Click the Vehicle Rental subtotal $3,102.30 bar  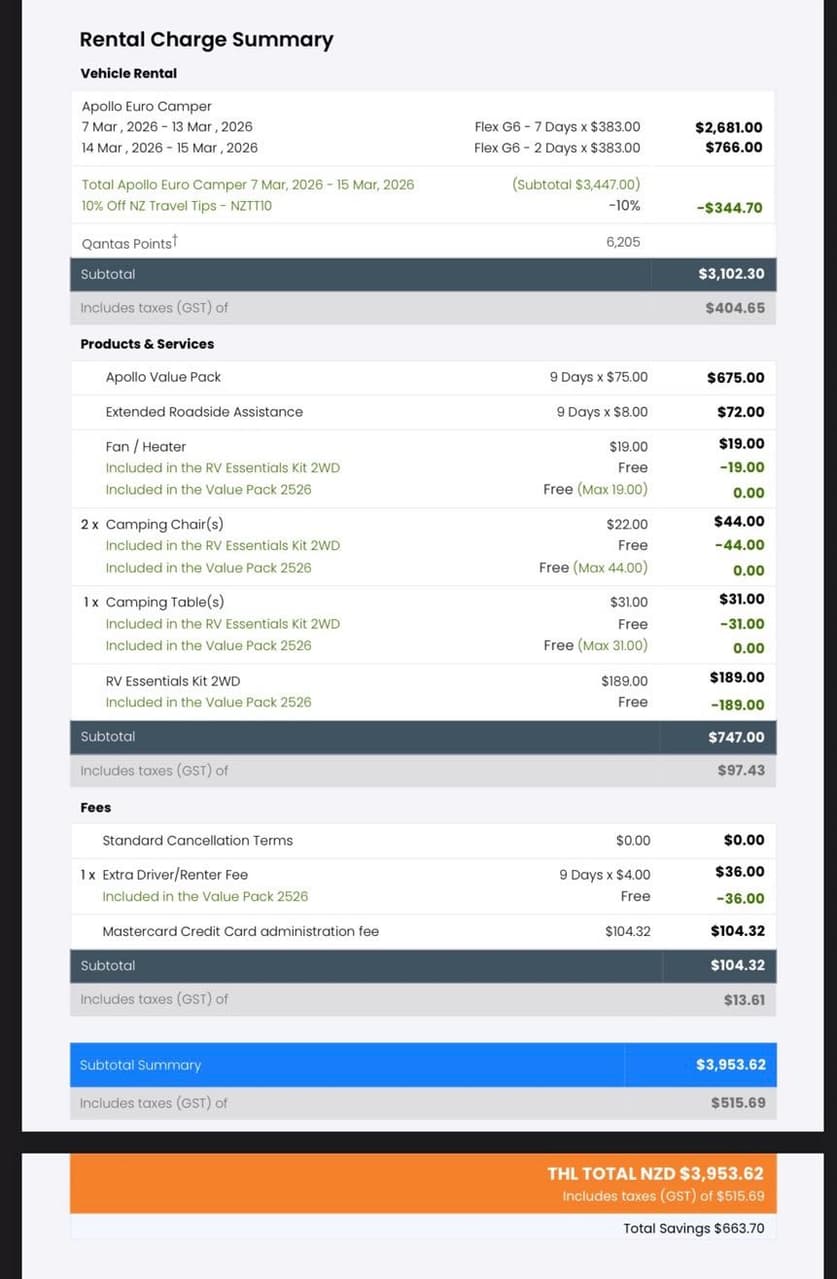click(x=423, y=274)
